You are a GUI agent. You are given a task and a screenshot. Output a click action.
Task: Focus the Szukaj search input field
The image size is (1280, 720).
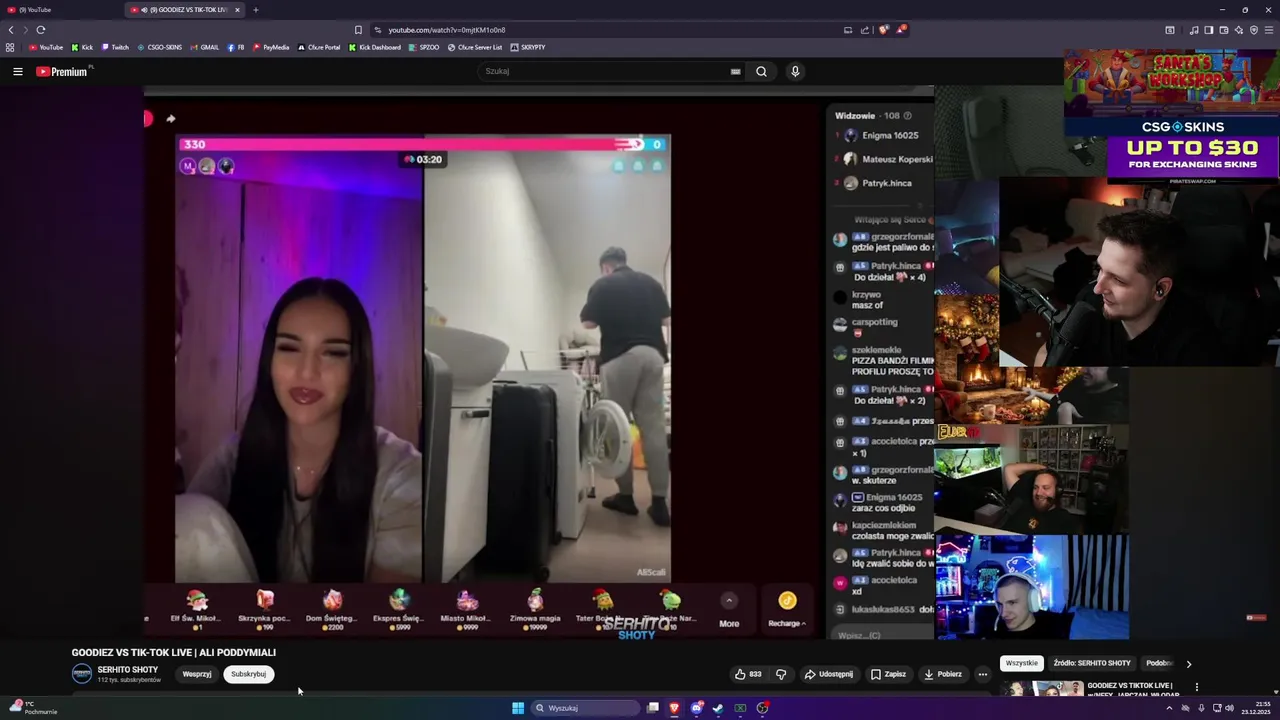(x=605, y=71)
